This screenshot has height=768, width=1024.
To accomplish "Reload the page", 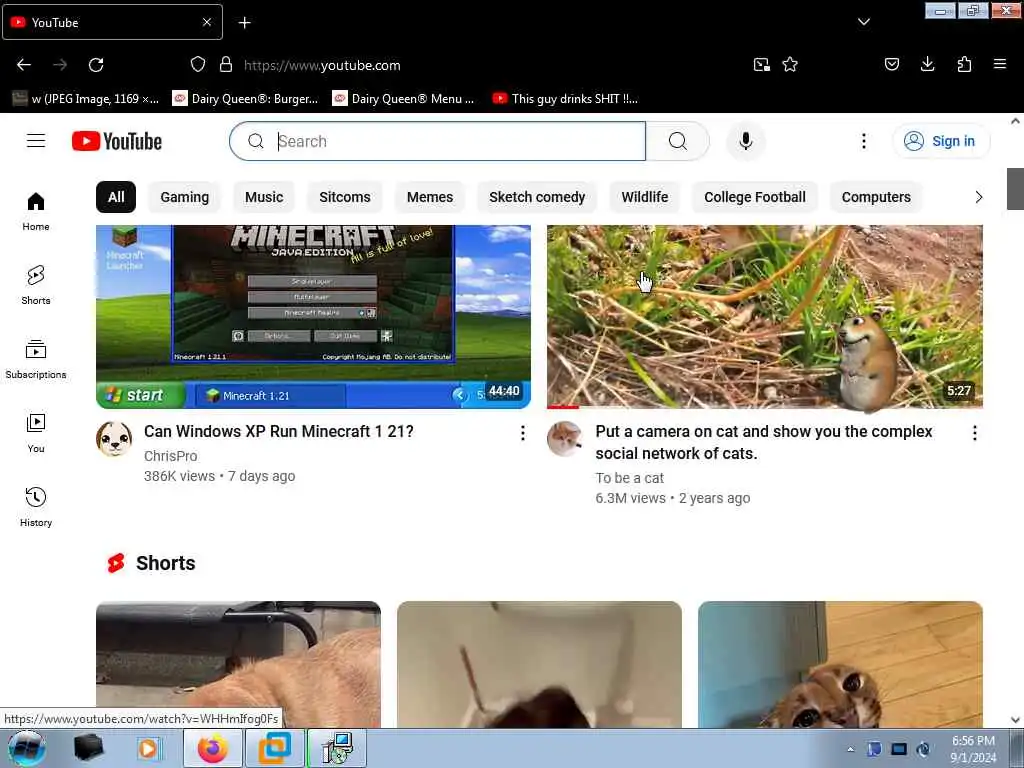I will tap(96, 65).
